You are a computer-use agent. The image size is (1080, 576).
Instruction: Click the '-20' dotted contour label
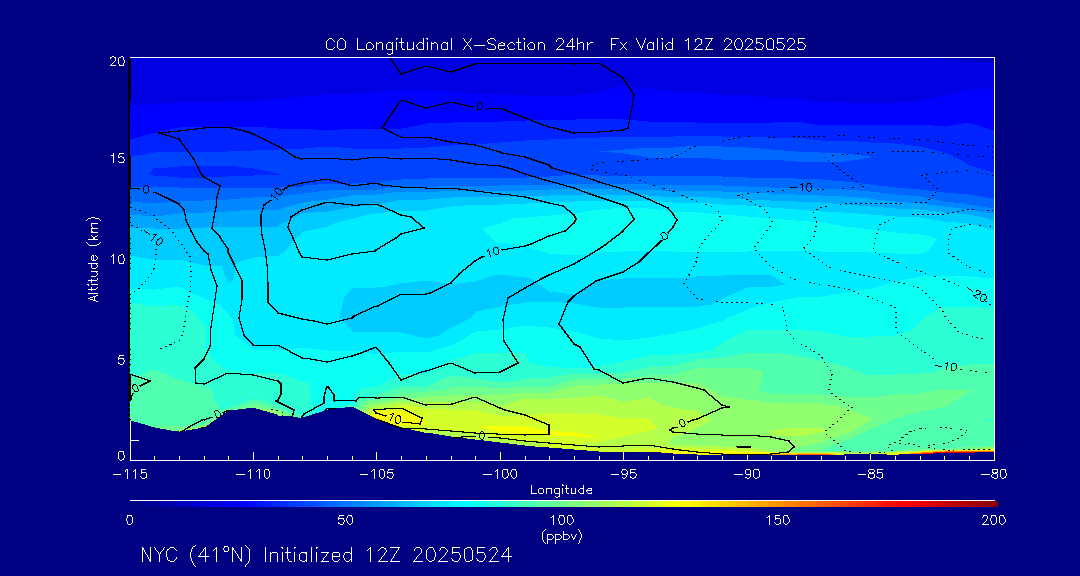point(977,294)
